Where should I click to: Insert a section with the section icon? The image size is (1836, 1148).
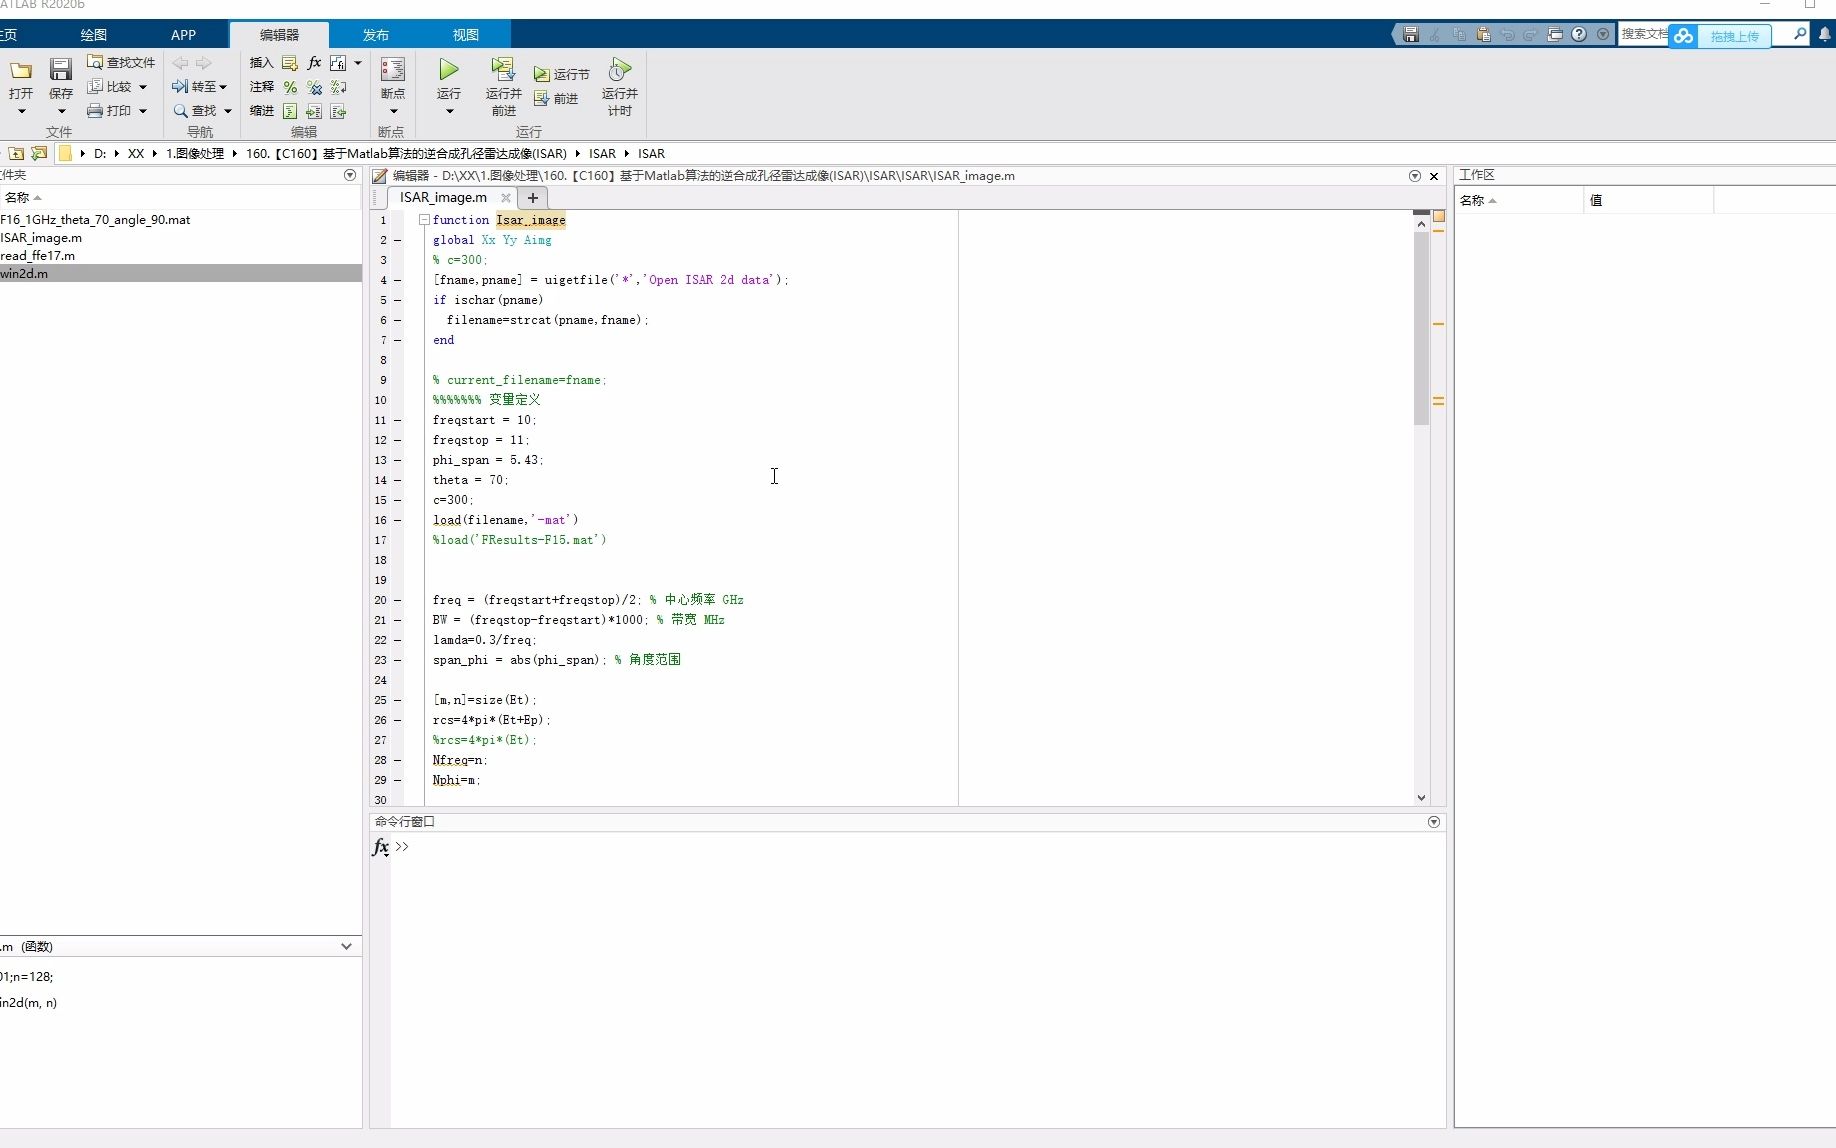pyautogui.click(x=290, y=62)
